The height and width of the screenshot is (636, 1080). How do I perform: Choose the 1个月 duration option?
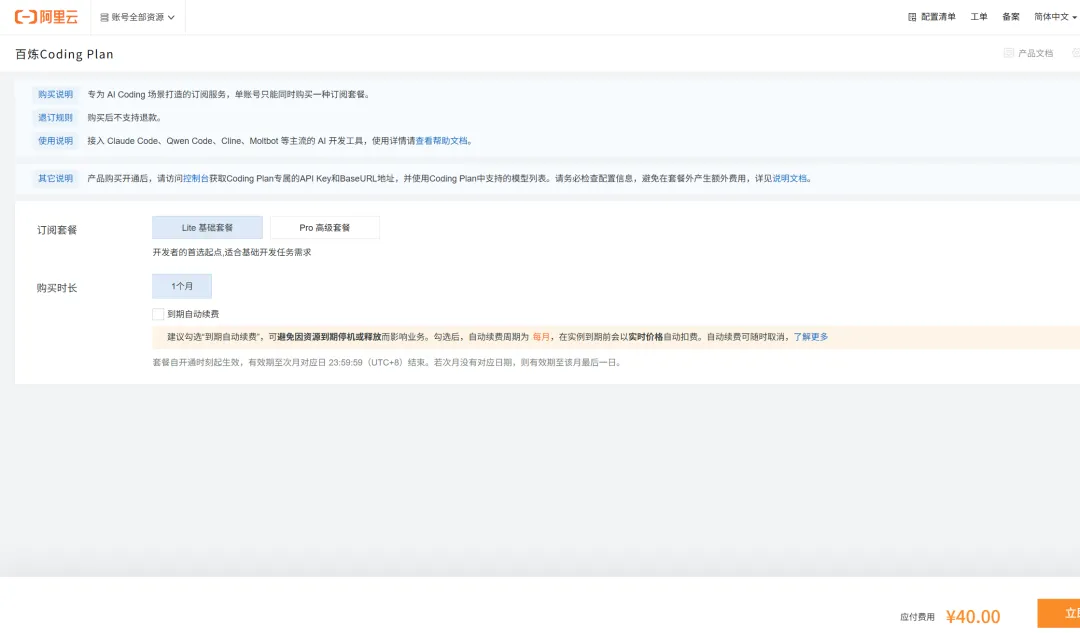pyautogui.click(x=182, y=286)
